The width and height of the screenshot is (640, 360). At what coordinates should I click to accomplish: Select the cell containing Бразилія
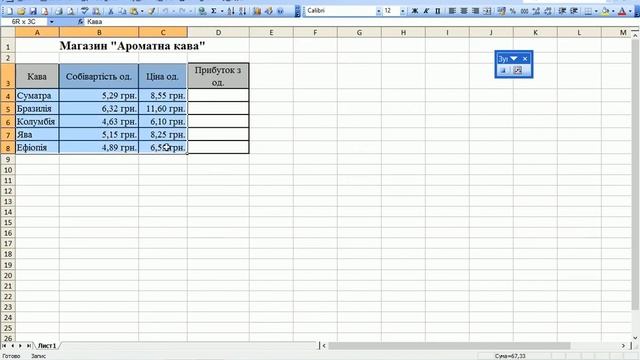coord(37,109)
